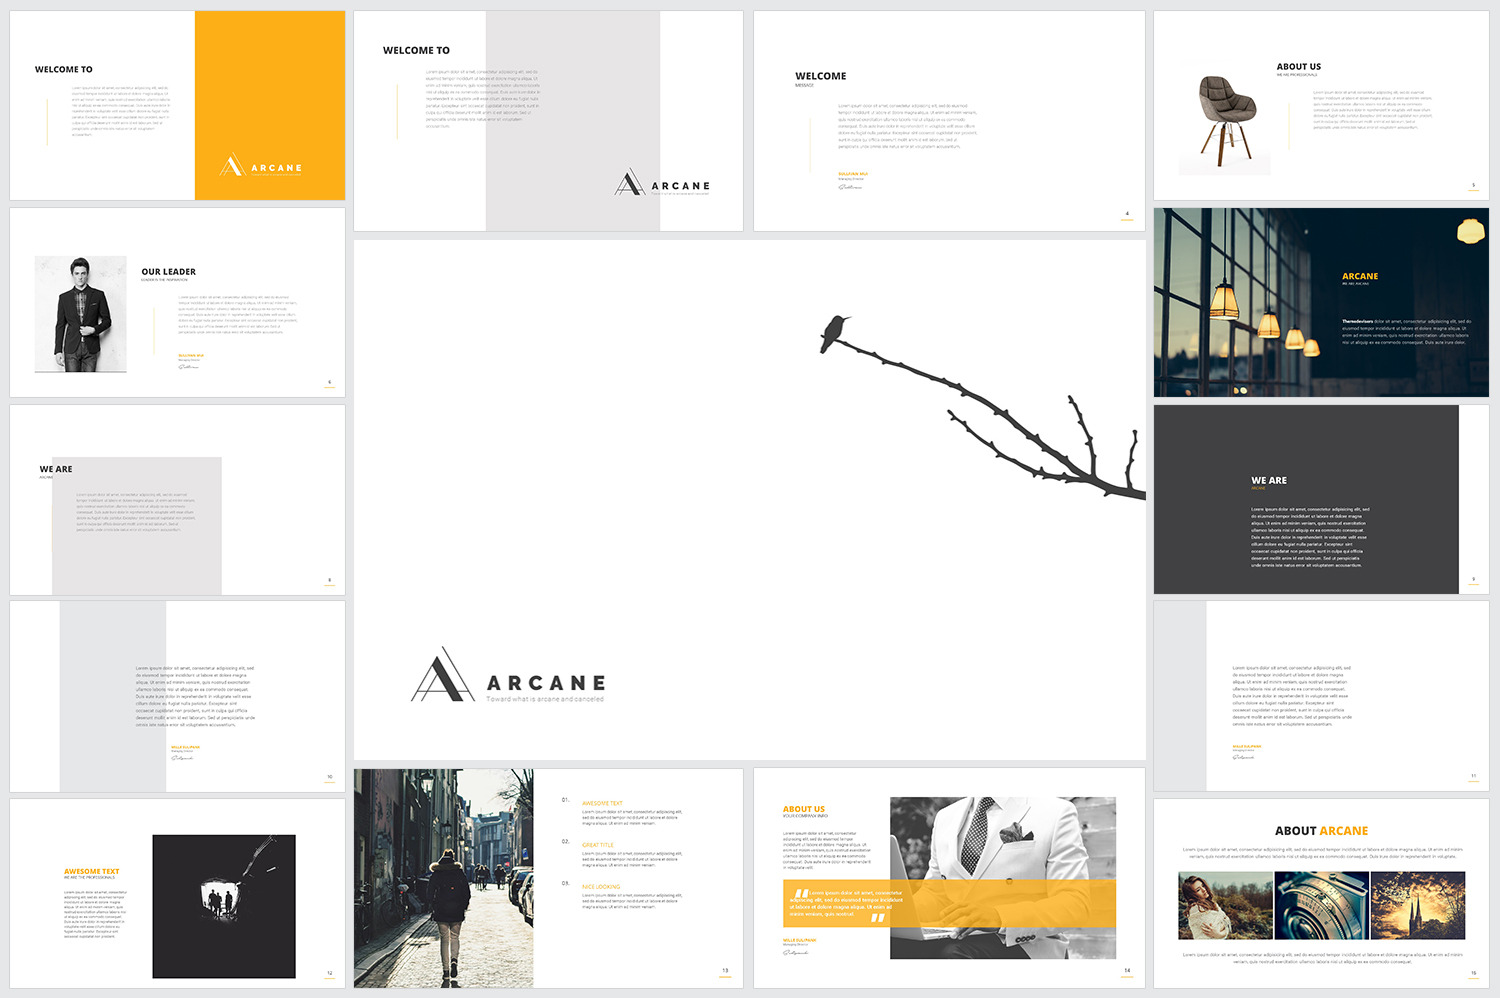This screenshot has width=1500, height=998.
Task: Click the camera lens photo under About Arcane
Action: (x=1321, y=903)
